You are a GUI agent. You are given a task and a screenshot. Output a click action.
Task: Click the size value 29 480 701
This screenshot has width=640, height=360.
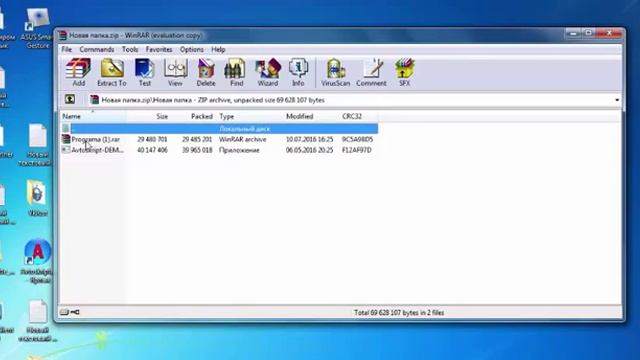tap(152, 139)
